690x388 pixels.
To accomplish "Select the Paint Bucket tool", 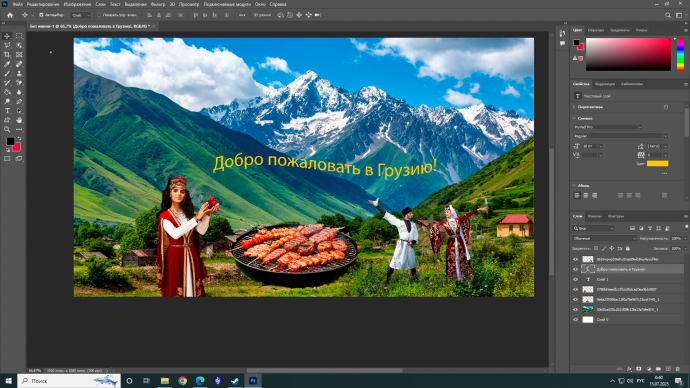I will coord(7,92).
